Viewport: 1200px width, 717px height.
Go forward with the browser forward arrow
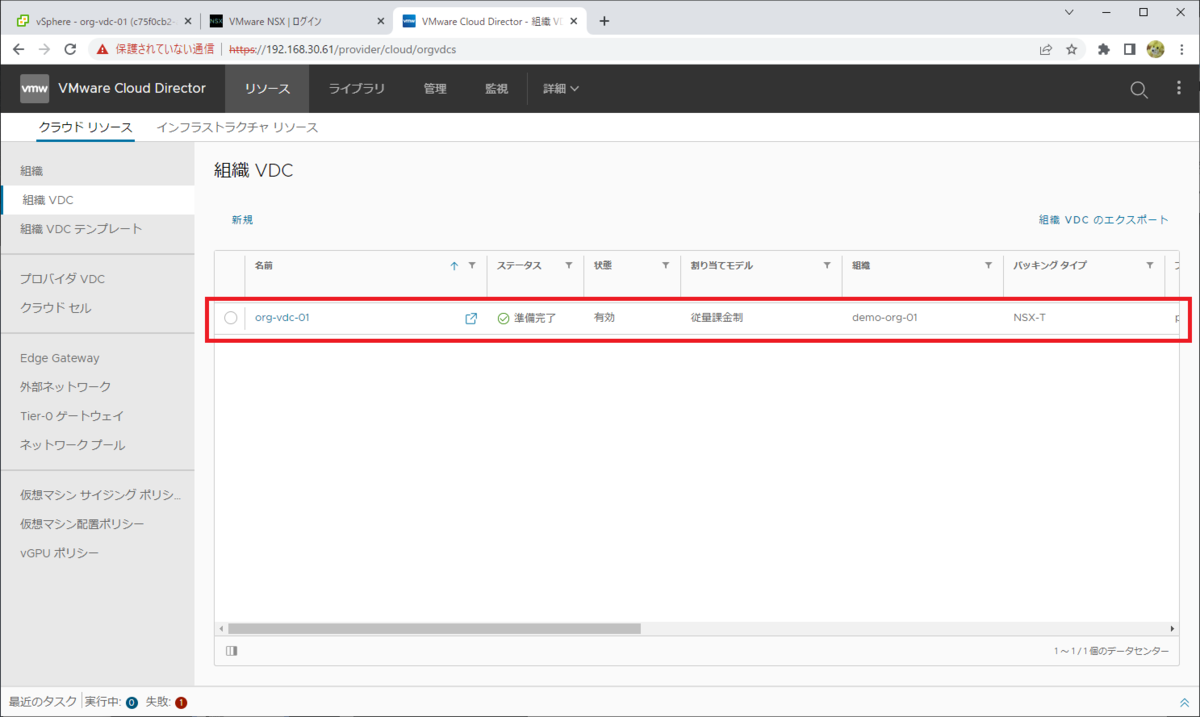44,48
